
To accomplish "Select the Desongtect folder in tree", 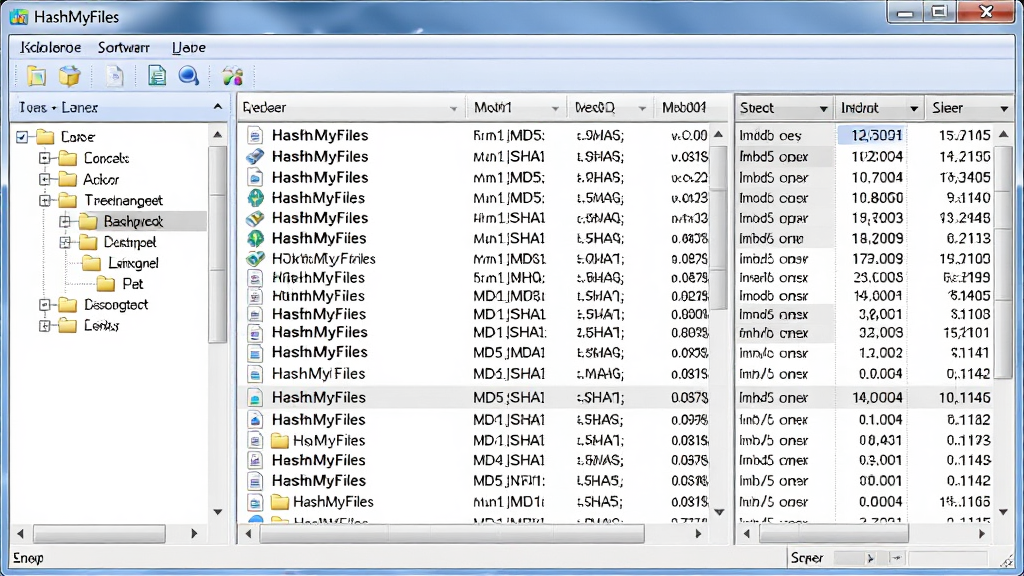I will [116, 305].
